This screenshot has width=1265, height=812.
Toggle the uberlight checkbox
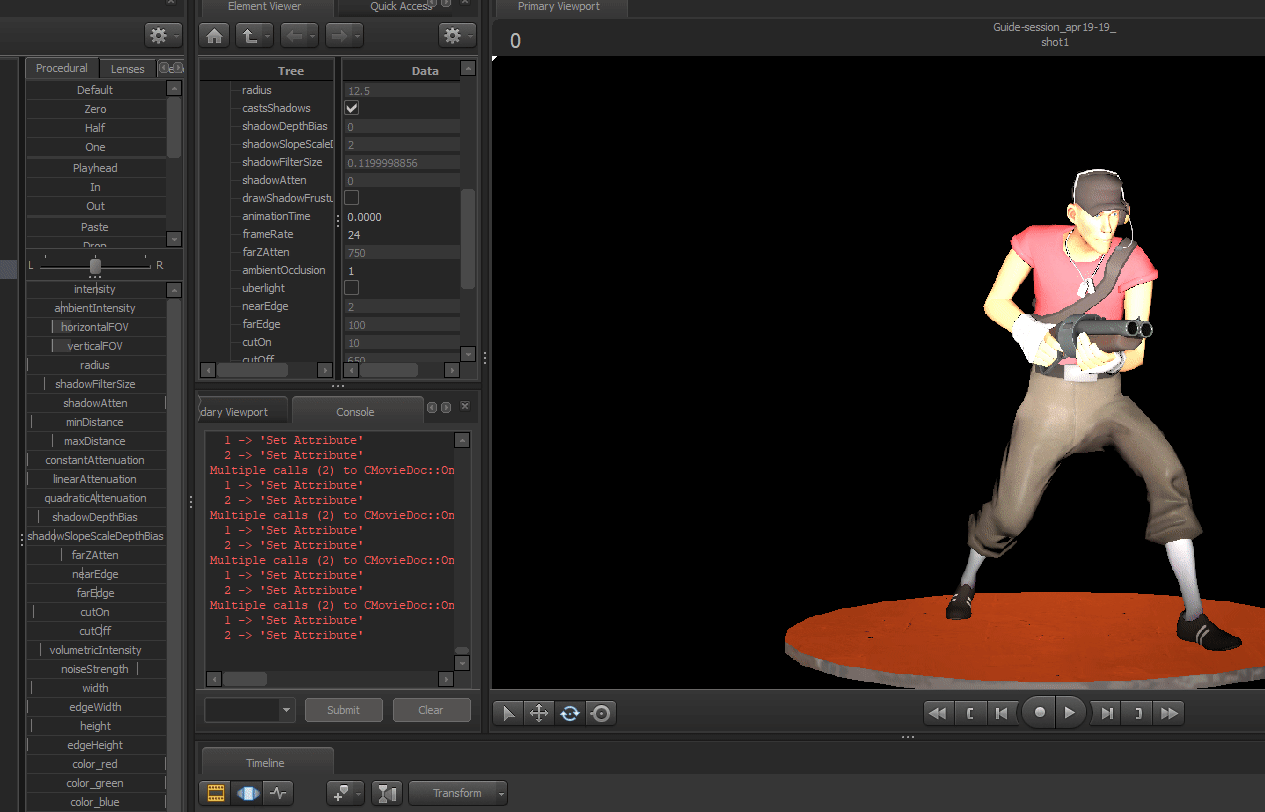tap(352, 288)
